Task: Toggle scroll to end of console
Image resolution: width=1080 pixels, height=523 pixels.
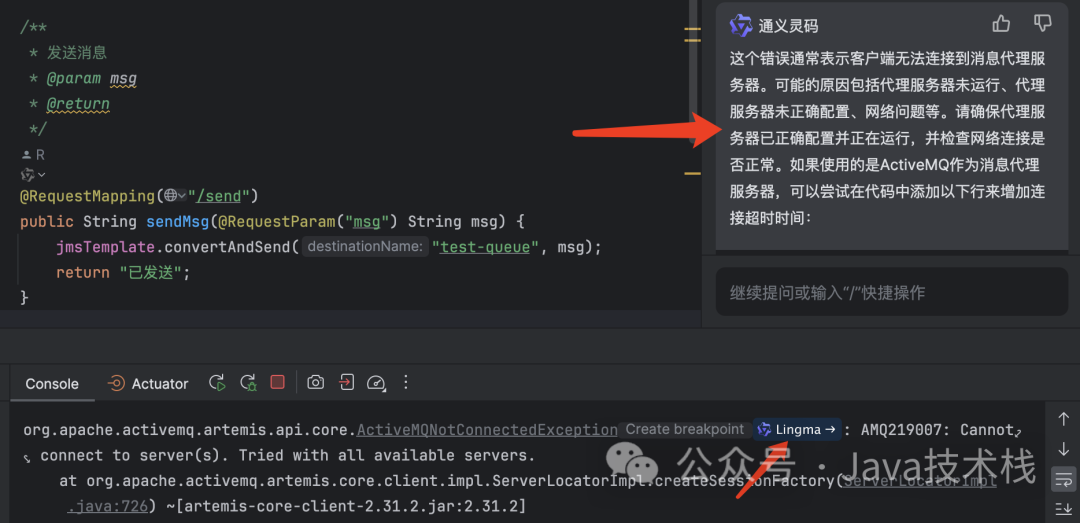Action: [x=1063, y=509]
